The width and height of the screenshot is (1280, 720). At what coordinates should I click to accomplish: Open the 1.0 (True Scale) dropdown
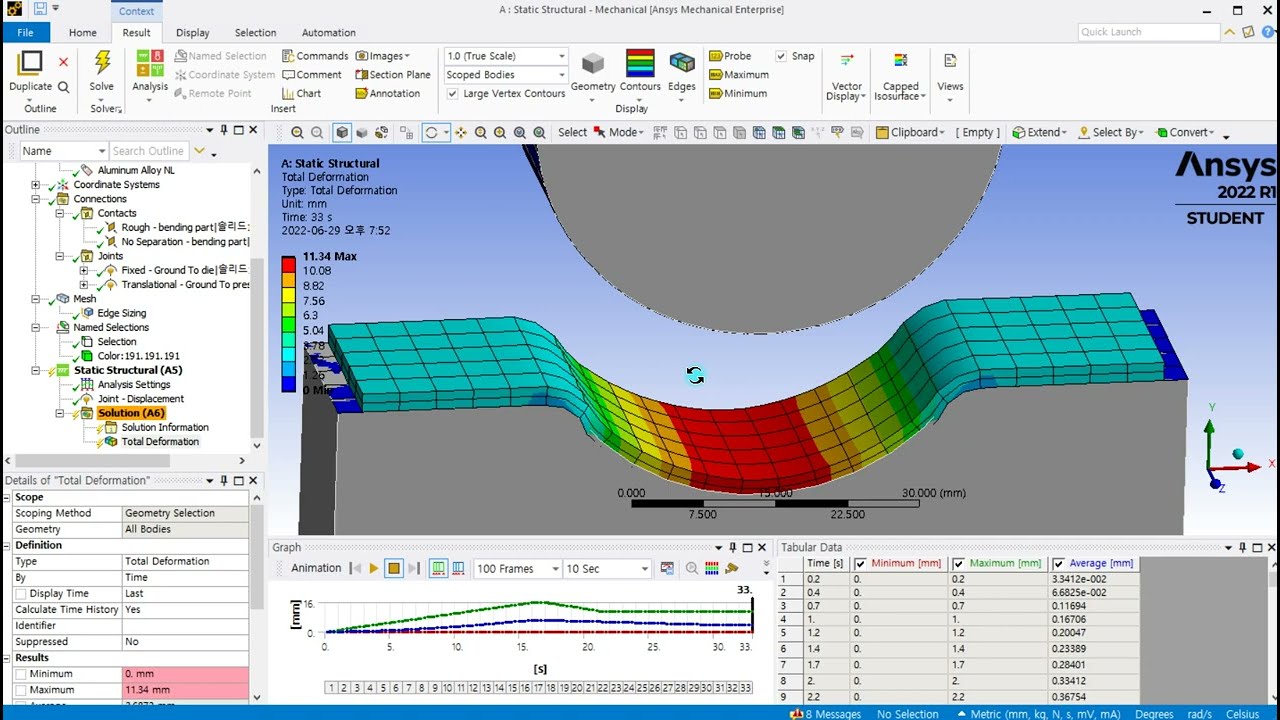click(505, 56)
